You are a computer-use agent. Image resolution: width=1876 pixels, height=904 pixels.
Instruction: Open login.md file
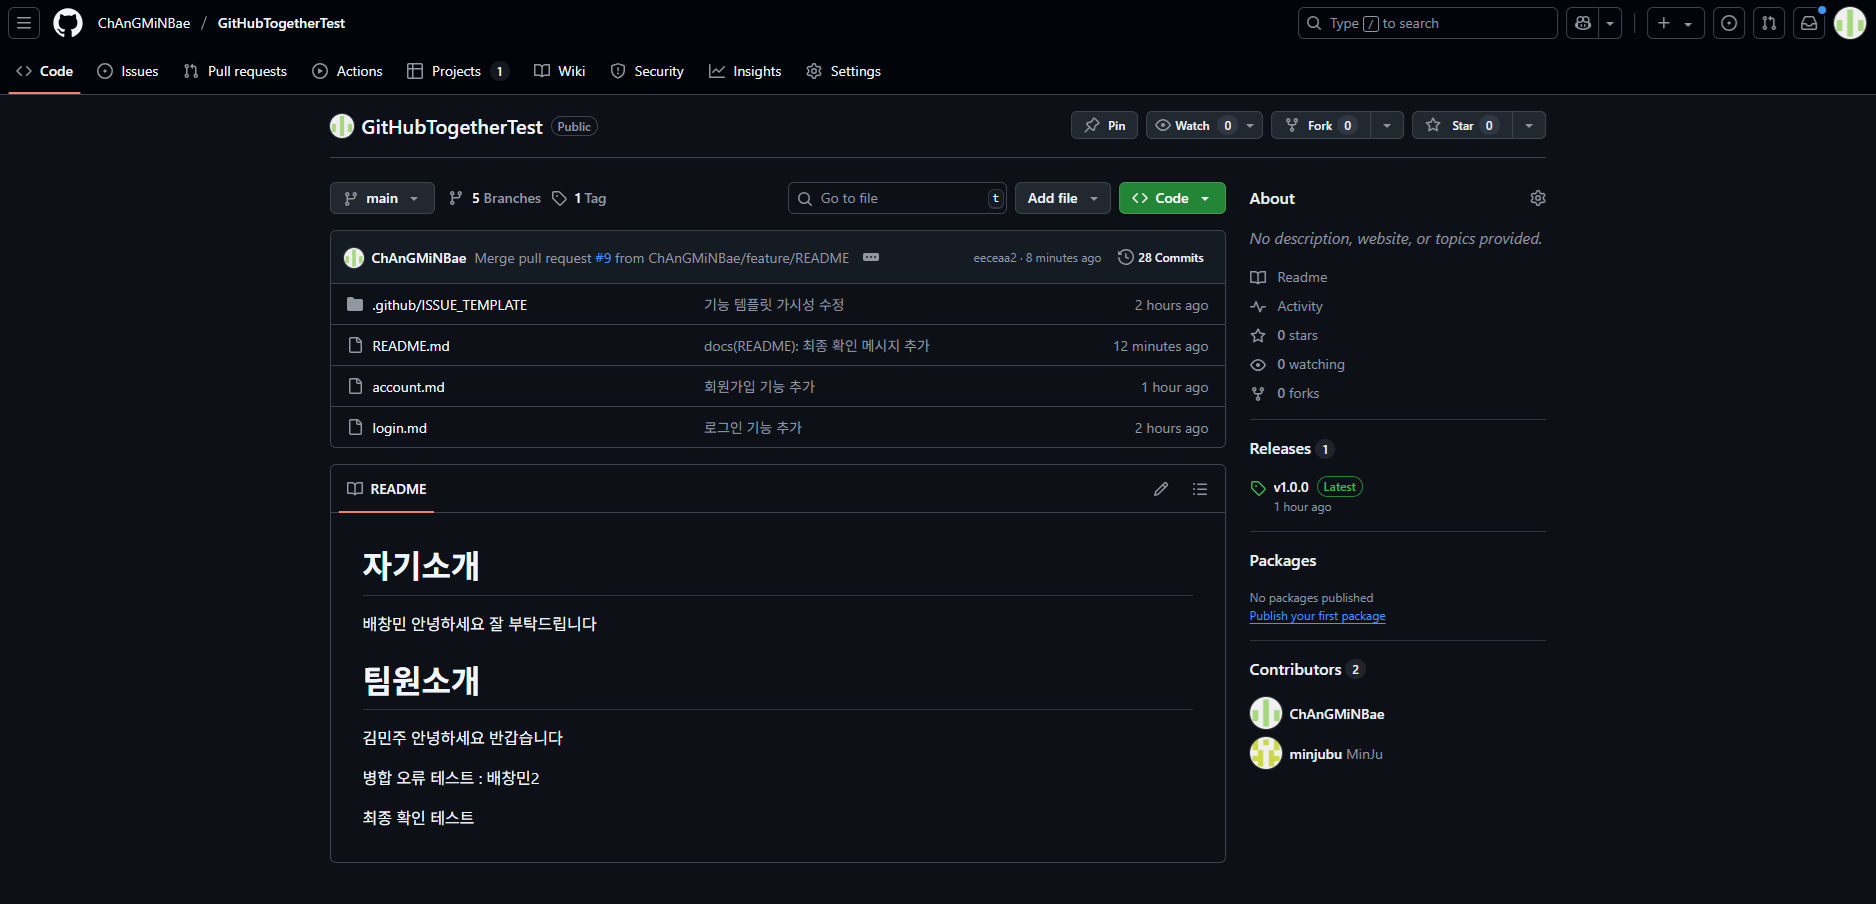coord(399,428)
